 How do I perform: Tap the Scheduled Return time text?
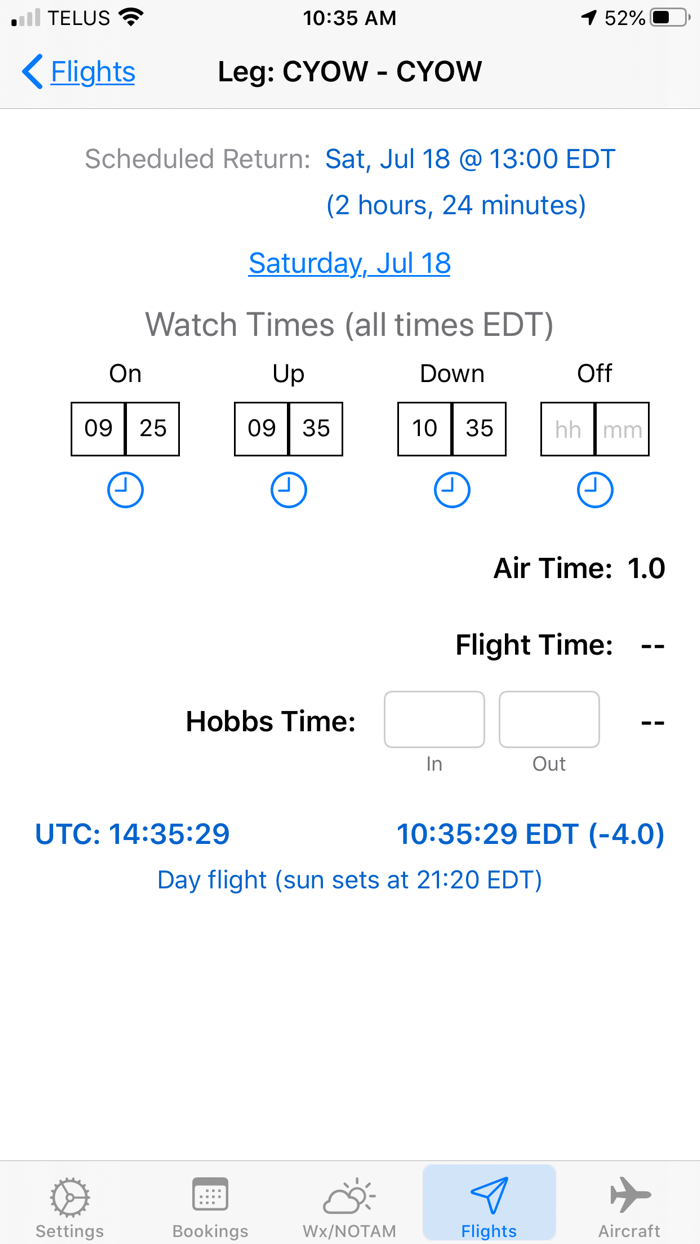[470, 158]
